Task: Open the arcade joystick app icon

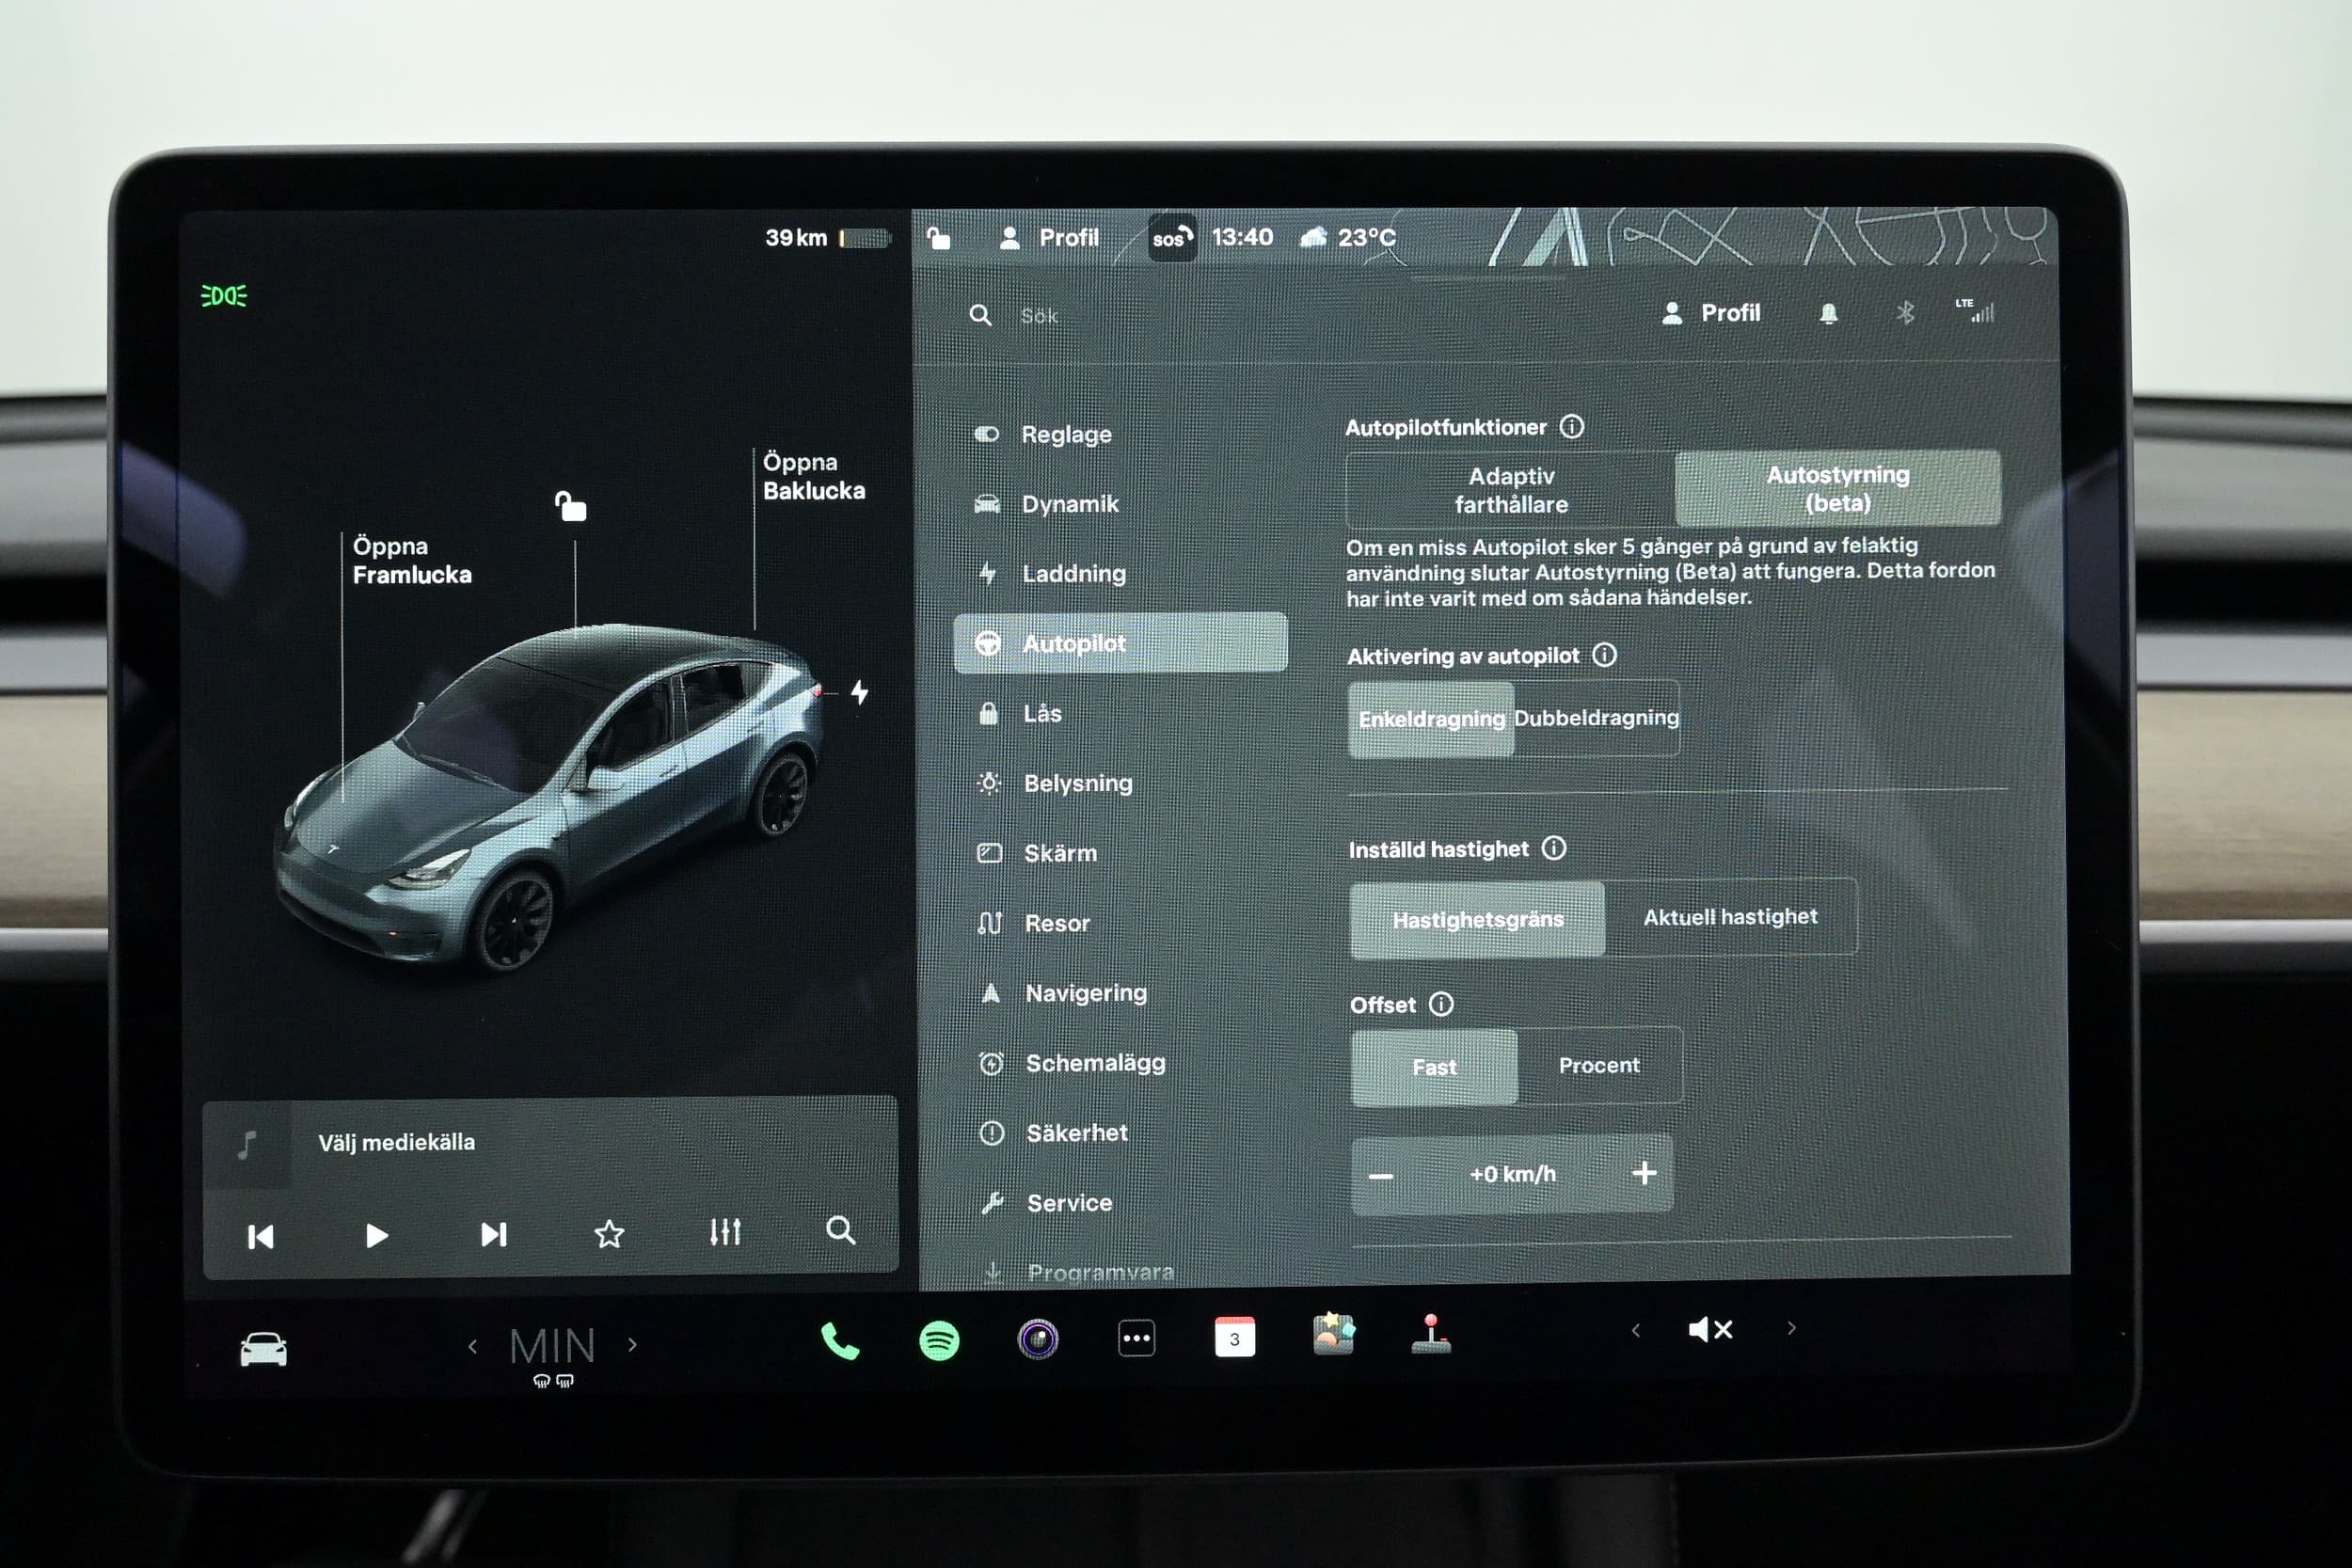Action: coord(1431,1334)
